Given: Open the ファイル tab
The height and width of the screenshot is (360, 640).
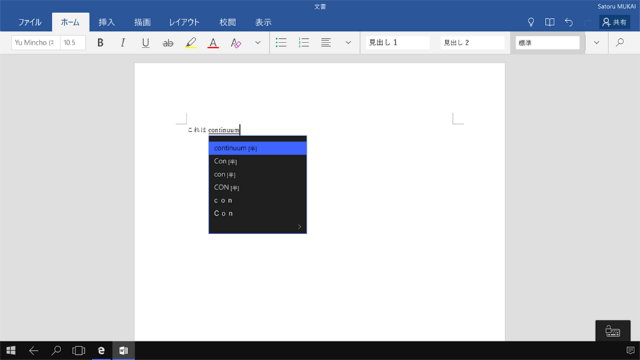Looking at the screenshot, I should (30, 22).
